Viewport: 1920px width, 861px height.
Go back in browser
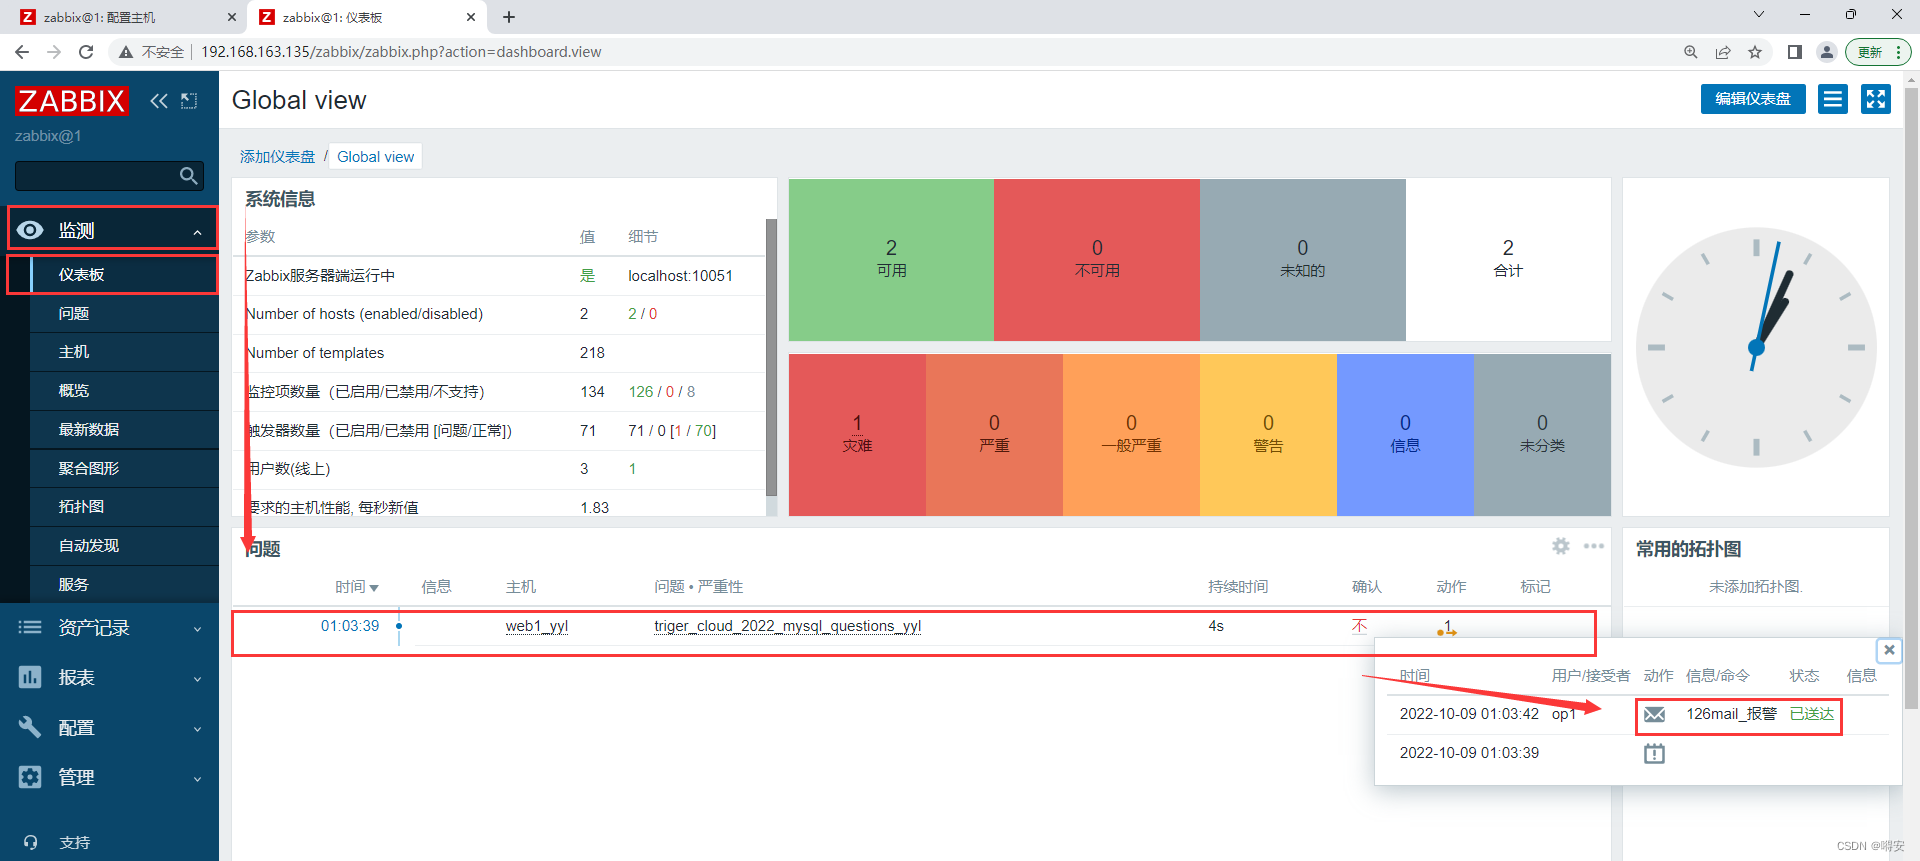pos(22,52)
